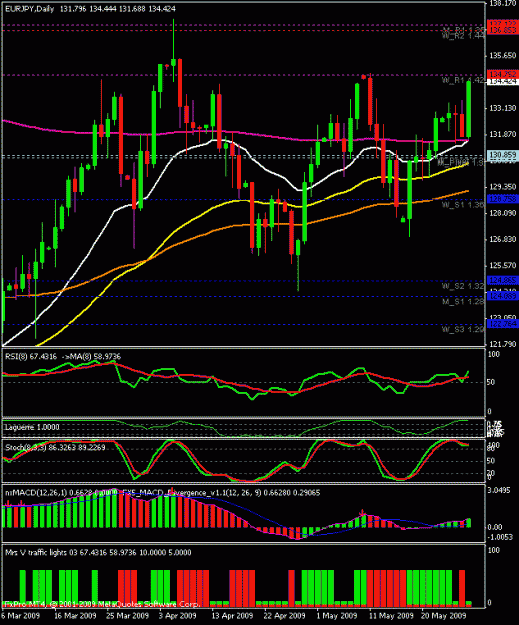Click the W_S3 1.29 pivot label

(x=463, y=330)
